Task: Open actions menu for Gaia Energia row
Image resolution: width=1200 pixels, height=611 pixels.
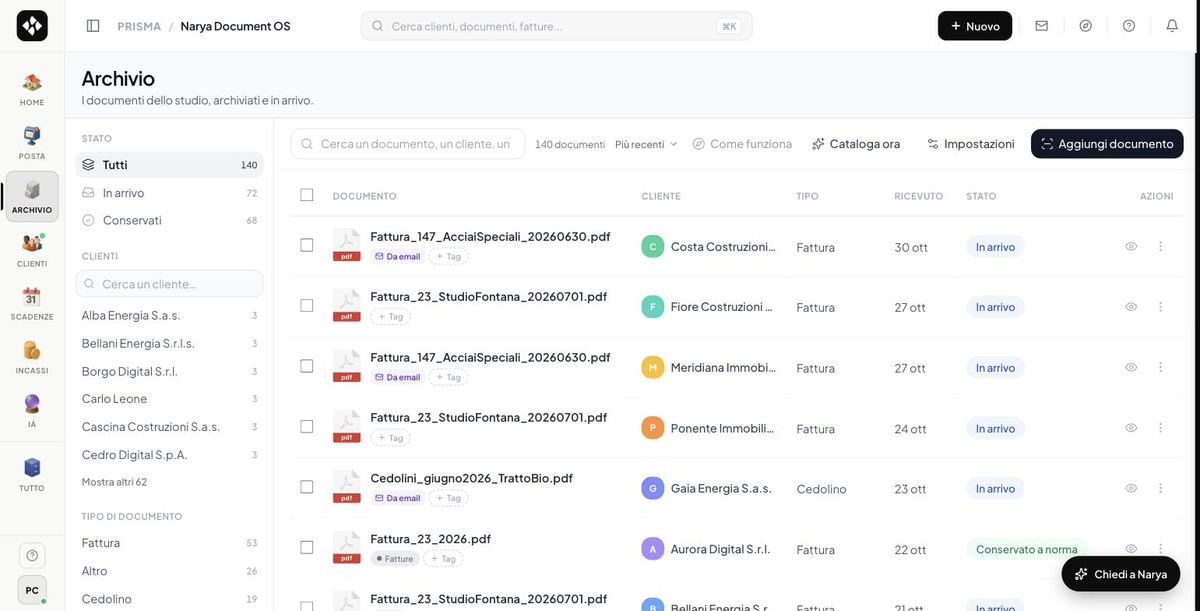Action: [1160, 488]
